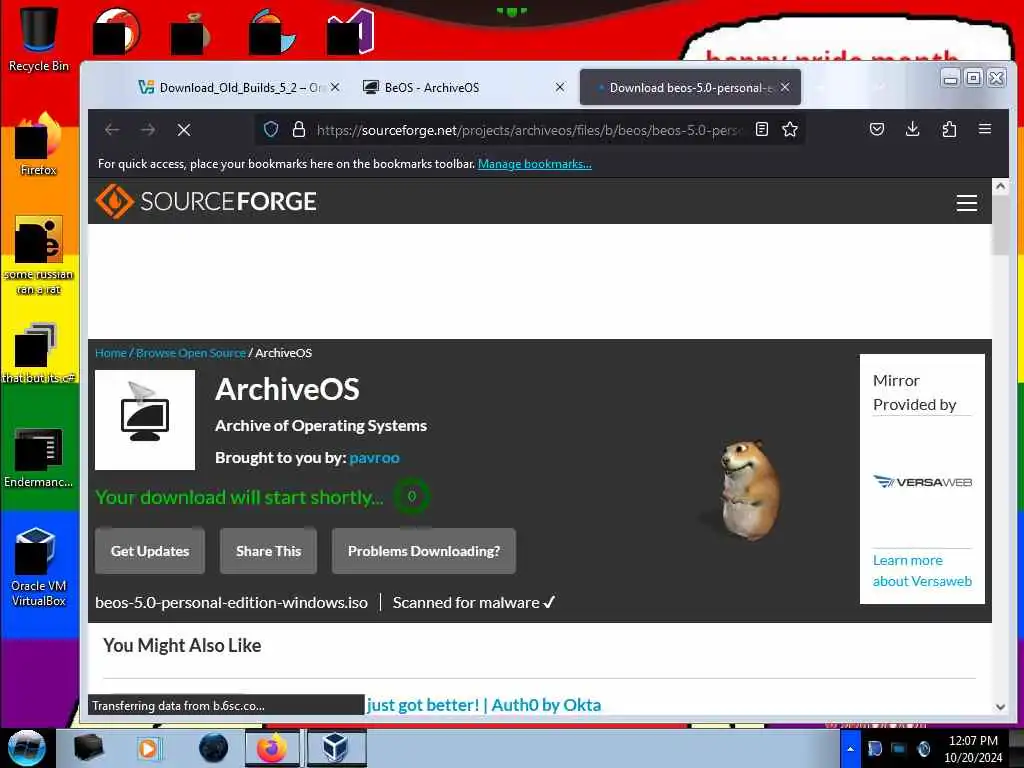Click the browser forward arrow
The height and width of the screenshot is (768, 1024).
pyautogui.click(x=148, y=130)
